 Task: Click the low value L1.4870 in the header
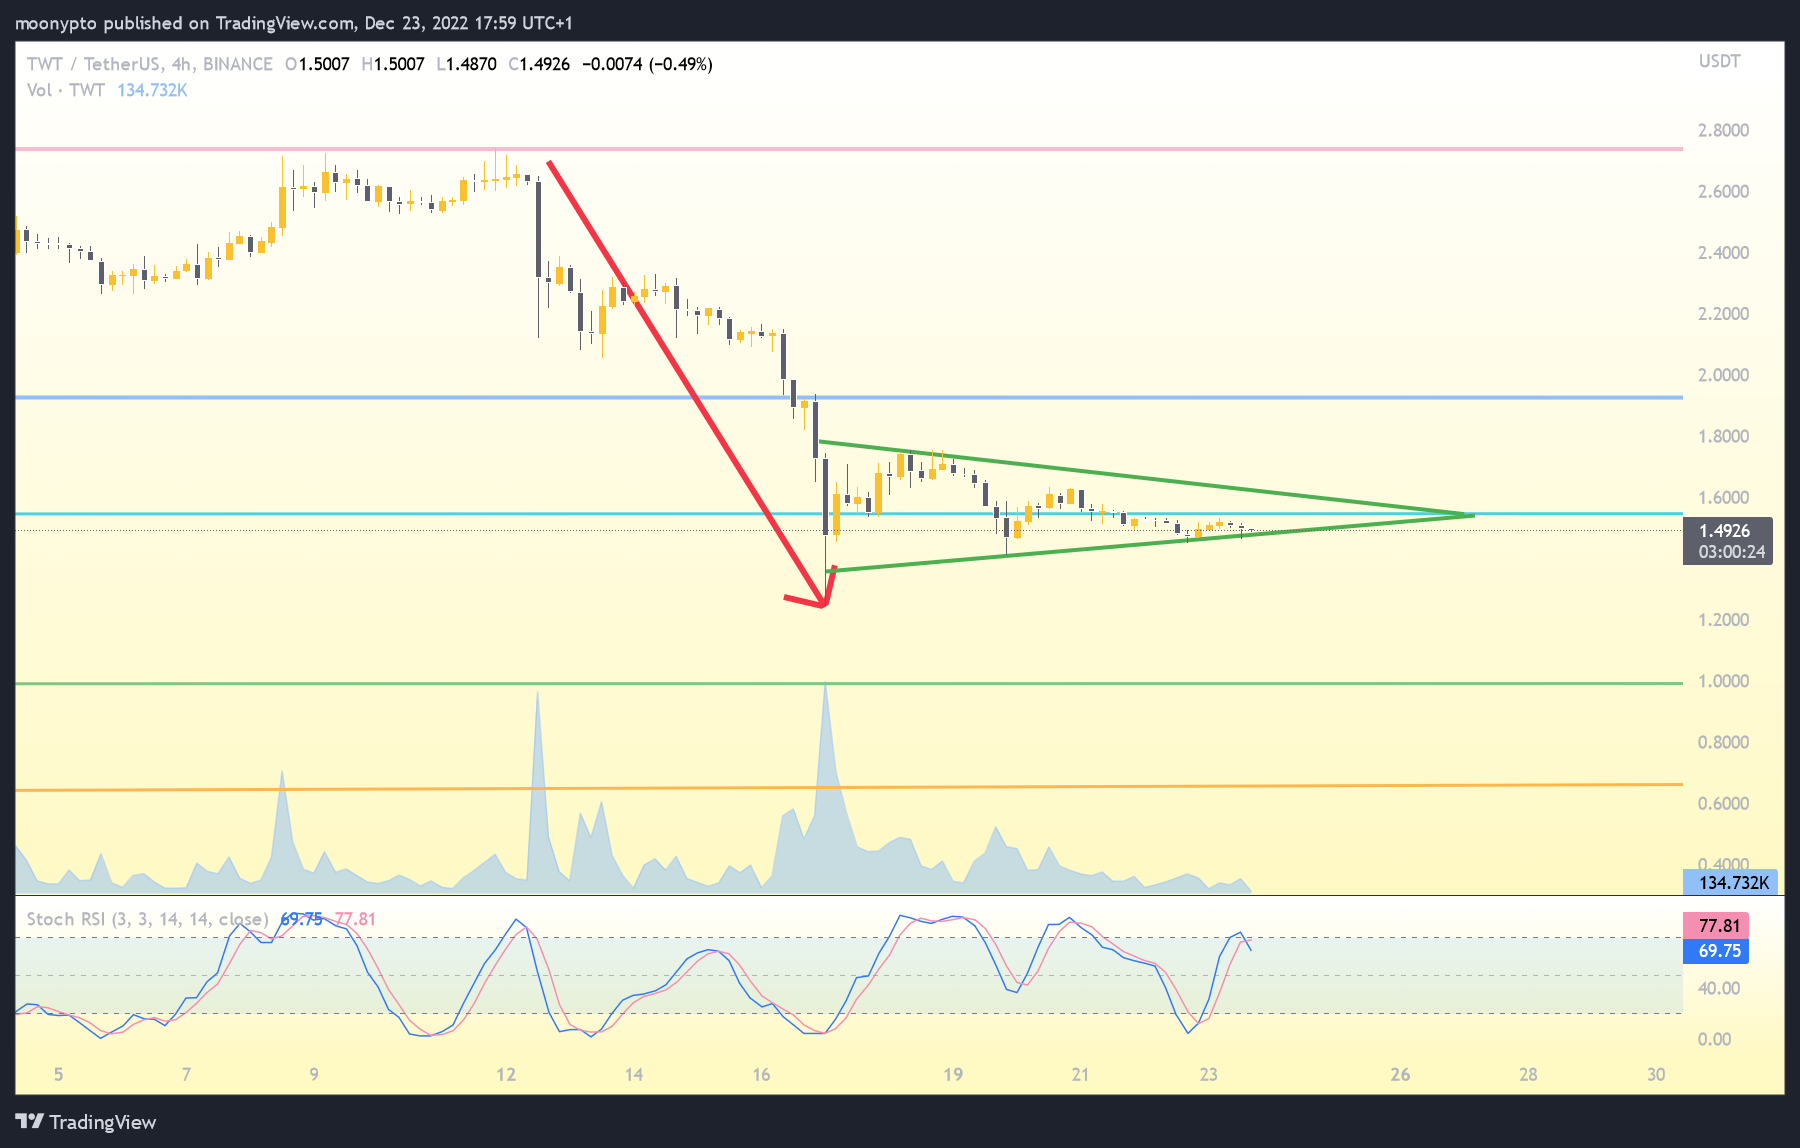(466, 64)
